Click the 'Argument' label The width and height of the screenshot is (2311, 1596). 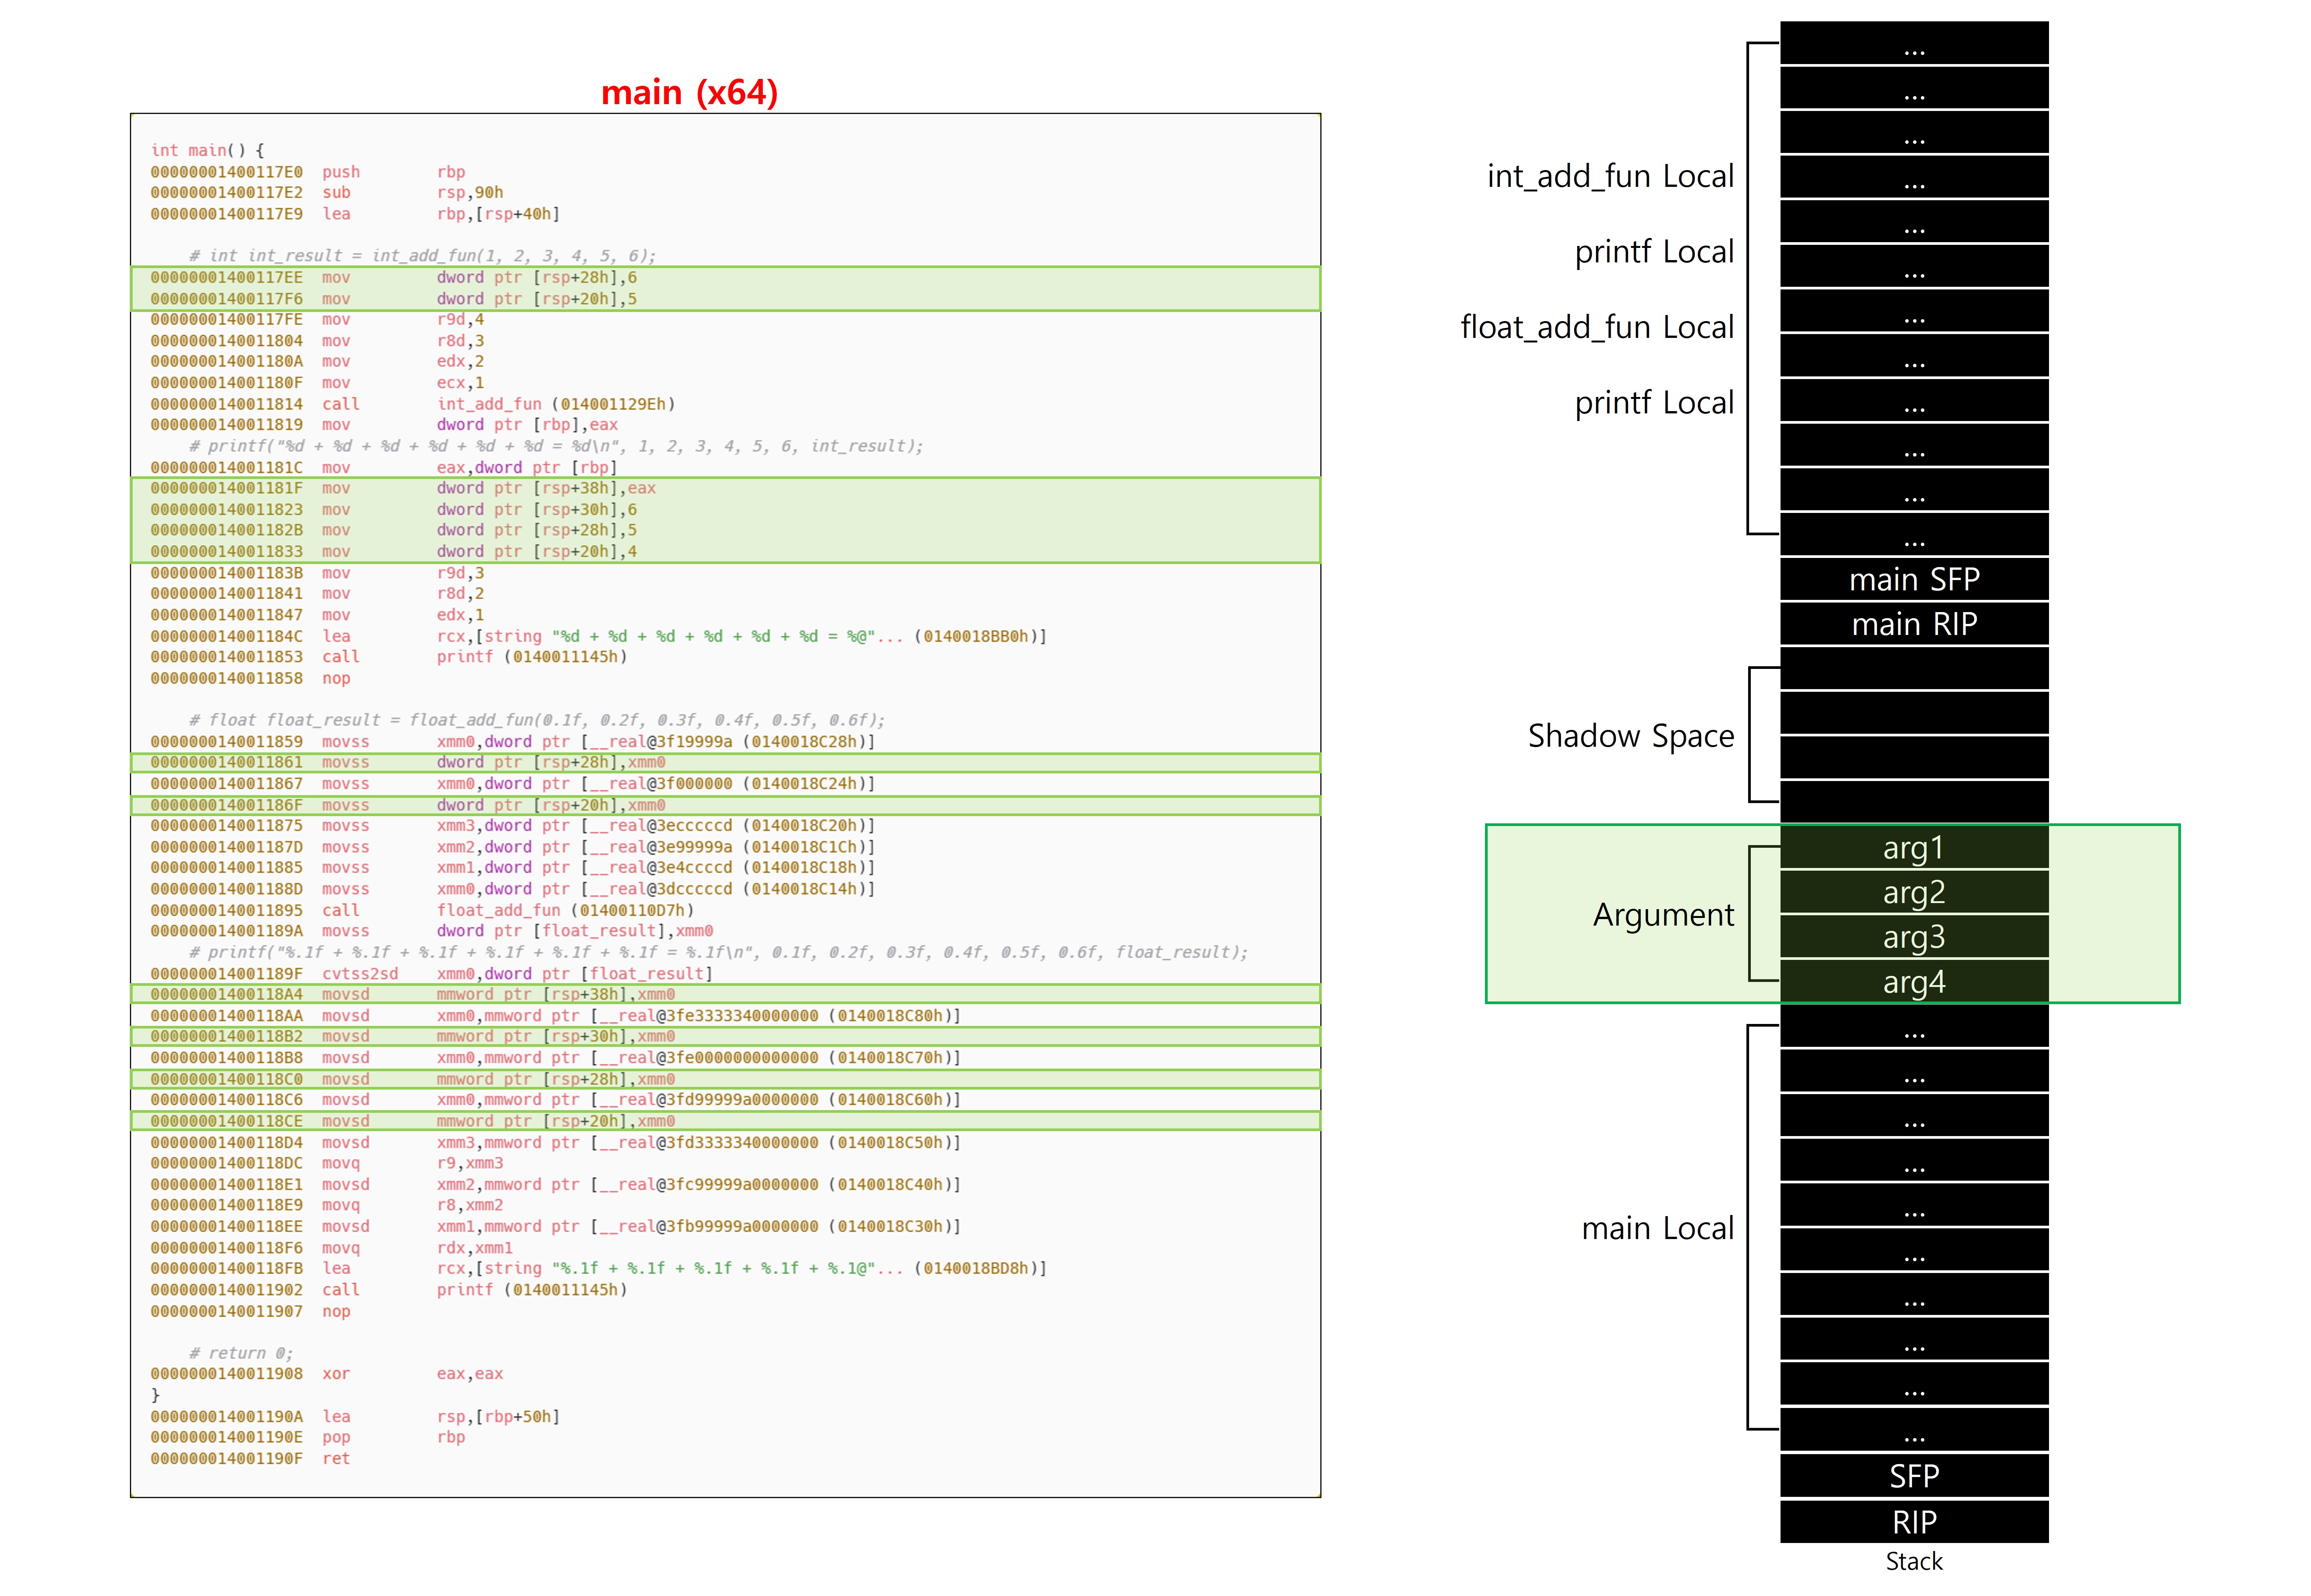click(1663, 914)
